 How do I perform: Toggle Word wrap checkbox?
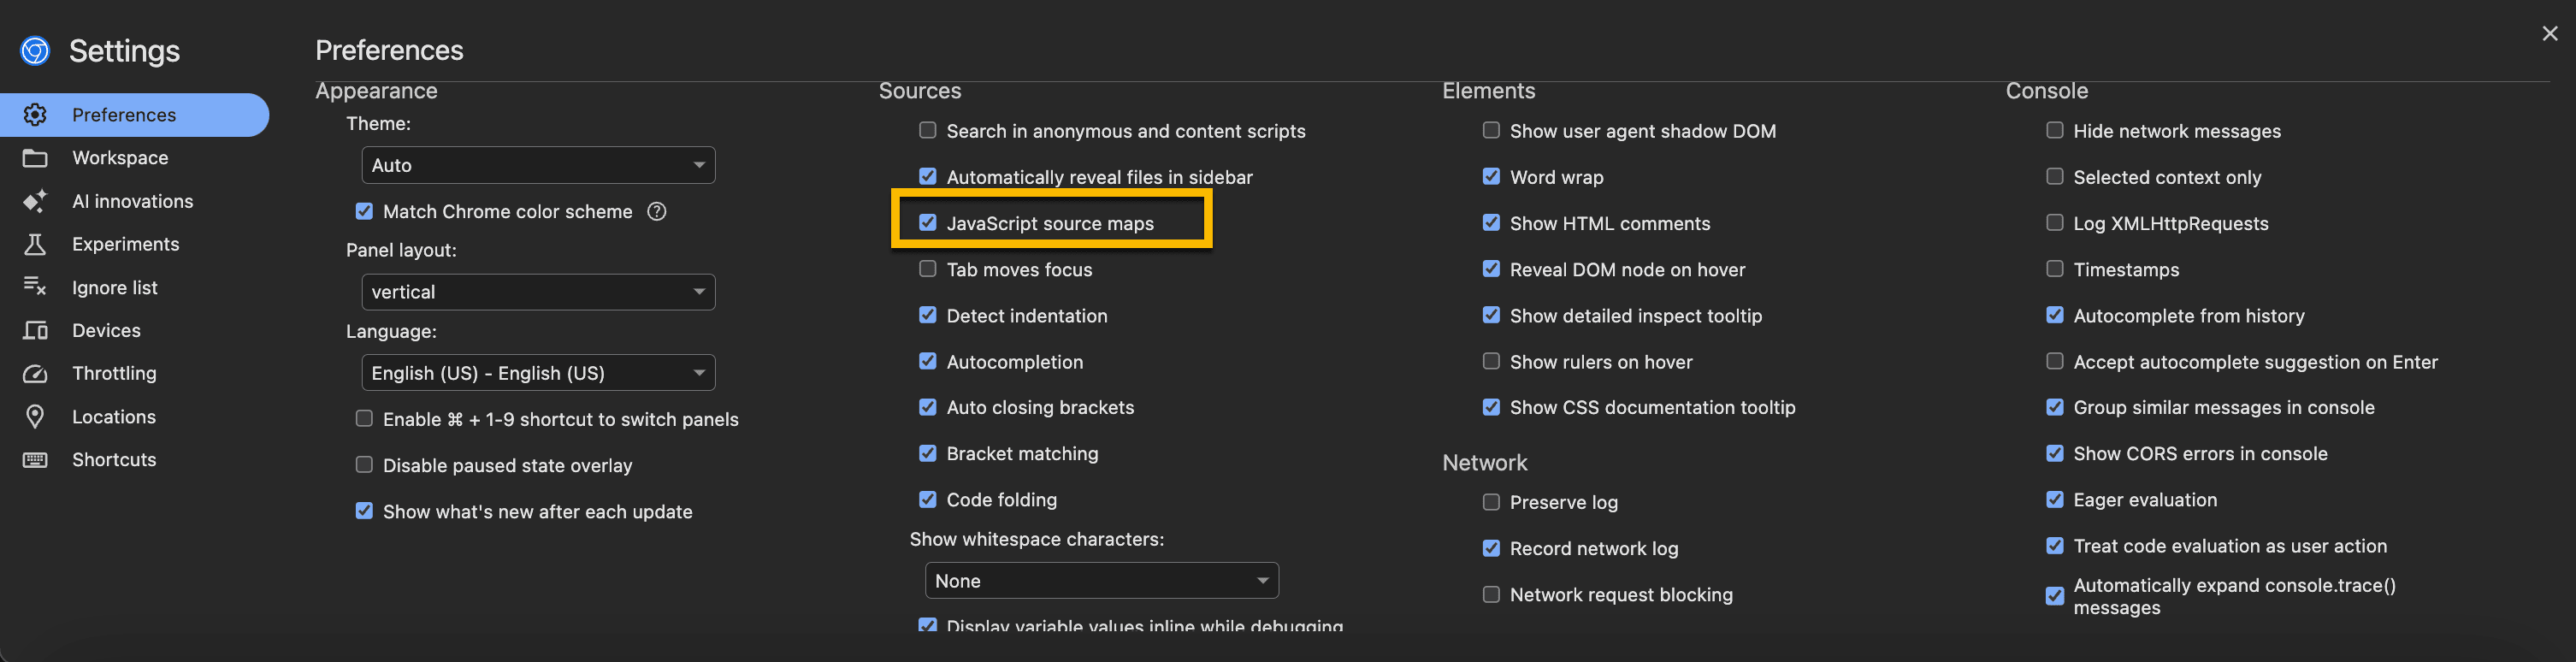pos(1491,177)
